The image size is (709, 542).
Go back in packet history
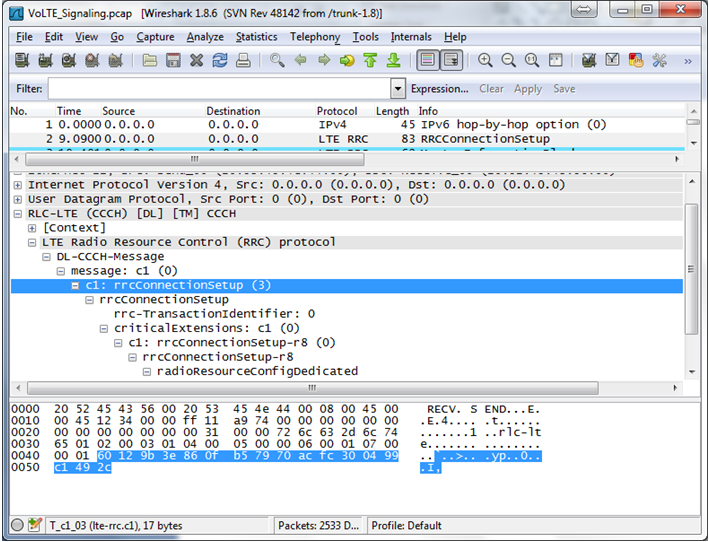coord(301,60)
